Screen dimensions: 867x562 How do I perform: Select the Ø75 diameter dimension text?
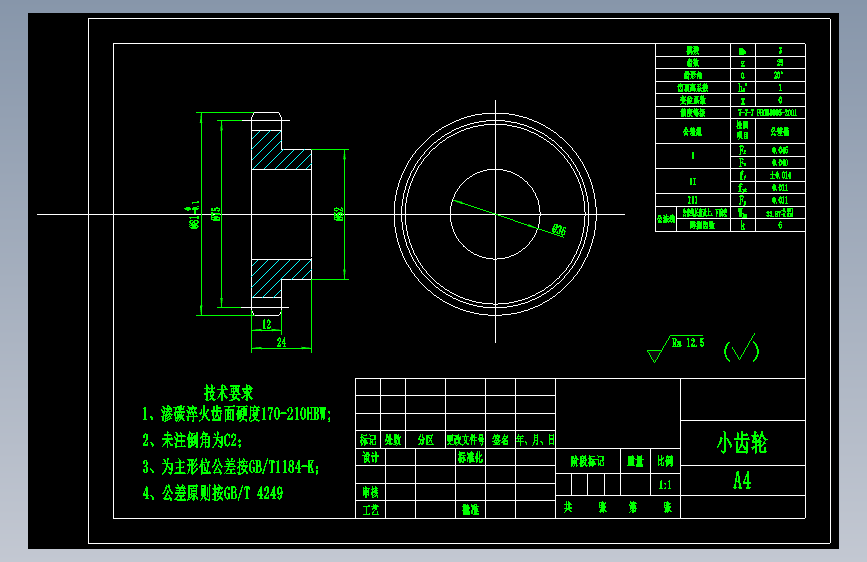(216, 214)
